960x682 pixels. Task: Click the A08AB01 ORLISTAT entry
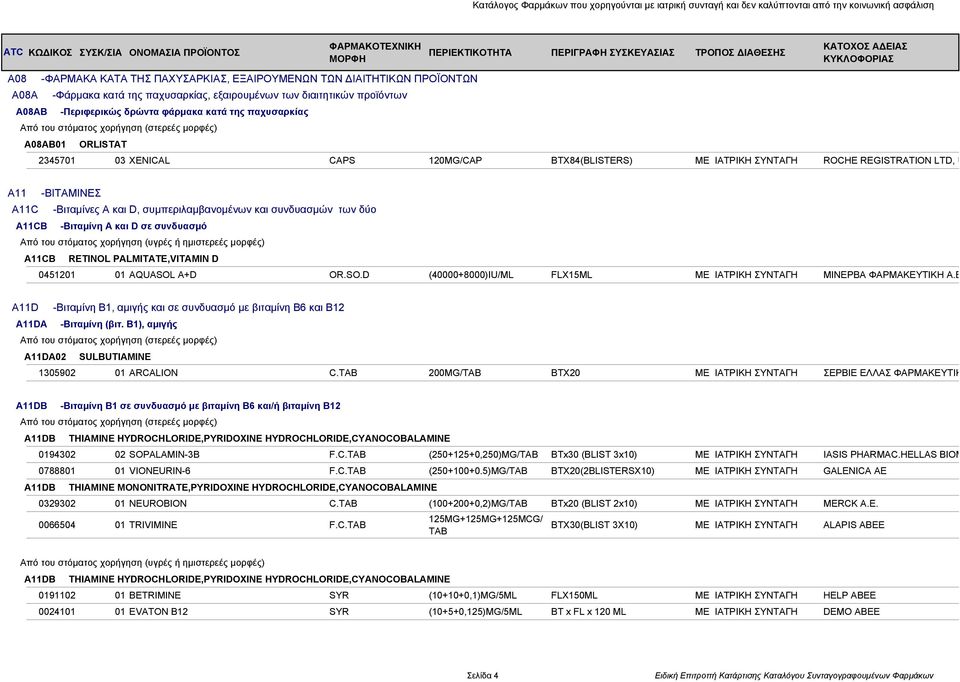click(75, 144)
